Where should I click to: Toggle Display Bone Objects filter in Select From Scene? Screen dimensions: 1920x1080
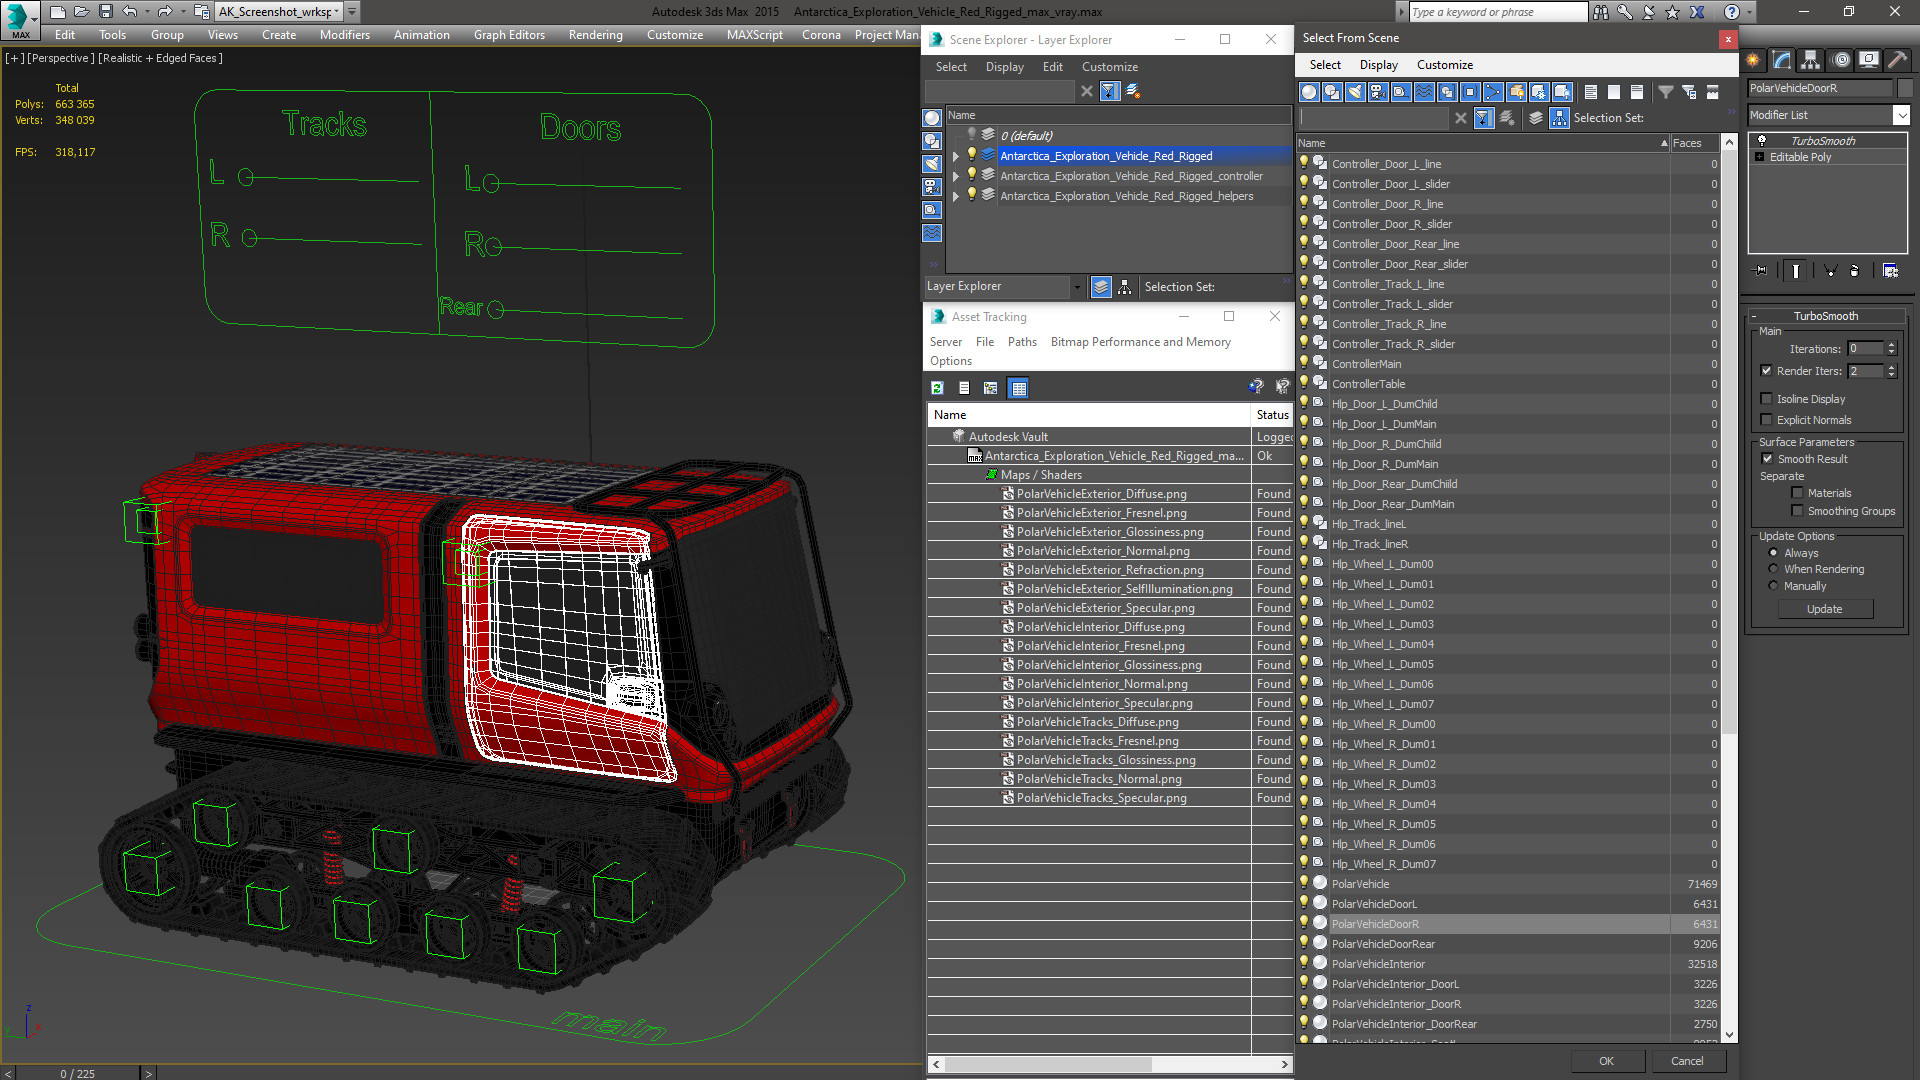[x=1493, y=92]
